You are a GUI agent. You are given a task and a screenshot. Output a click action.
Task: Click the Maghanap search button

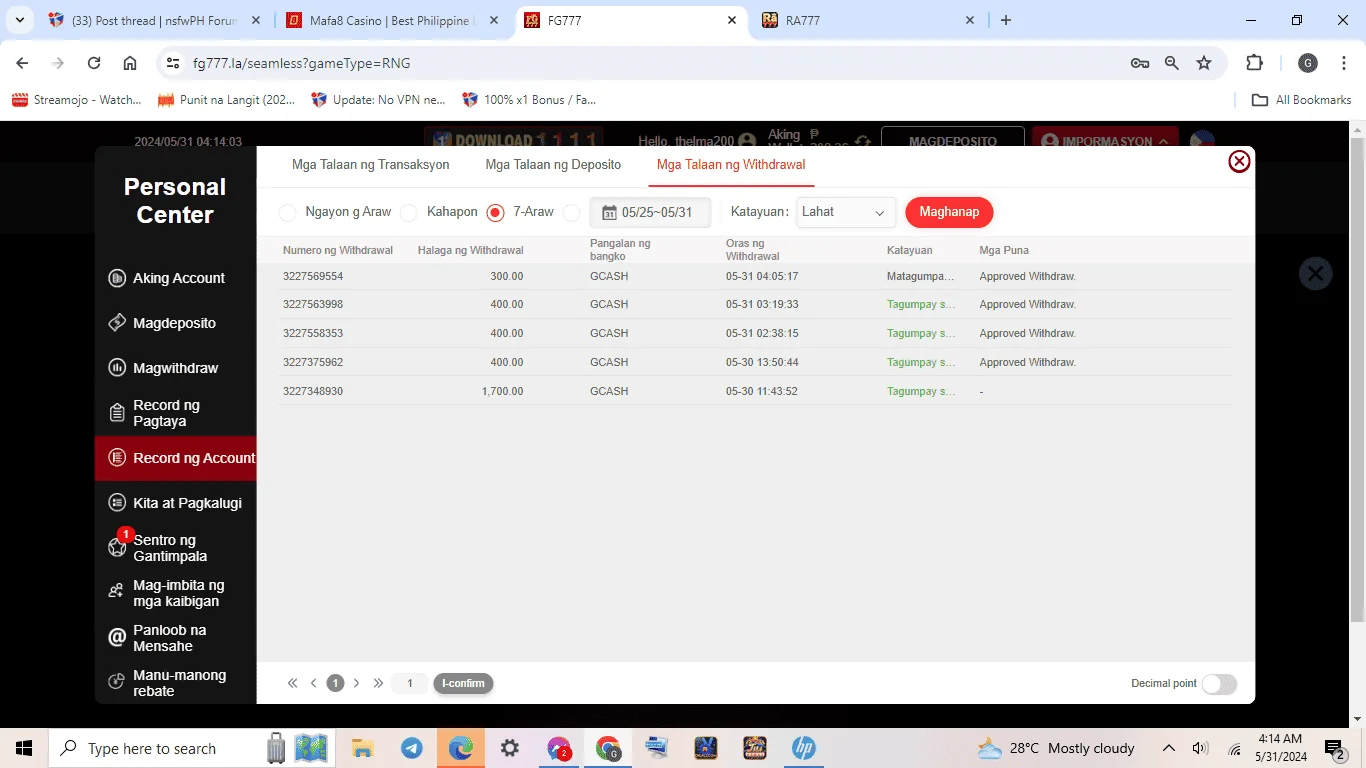tap(949, 212)
